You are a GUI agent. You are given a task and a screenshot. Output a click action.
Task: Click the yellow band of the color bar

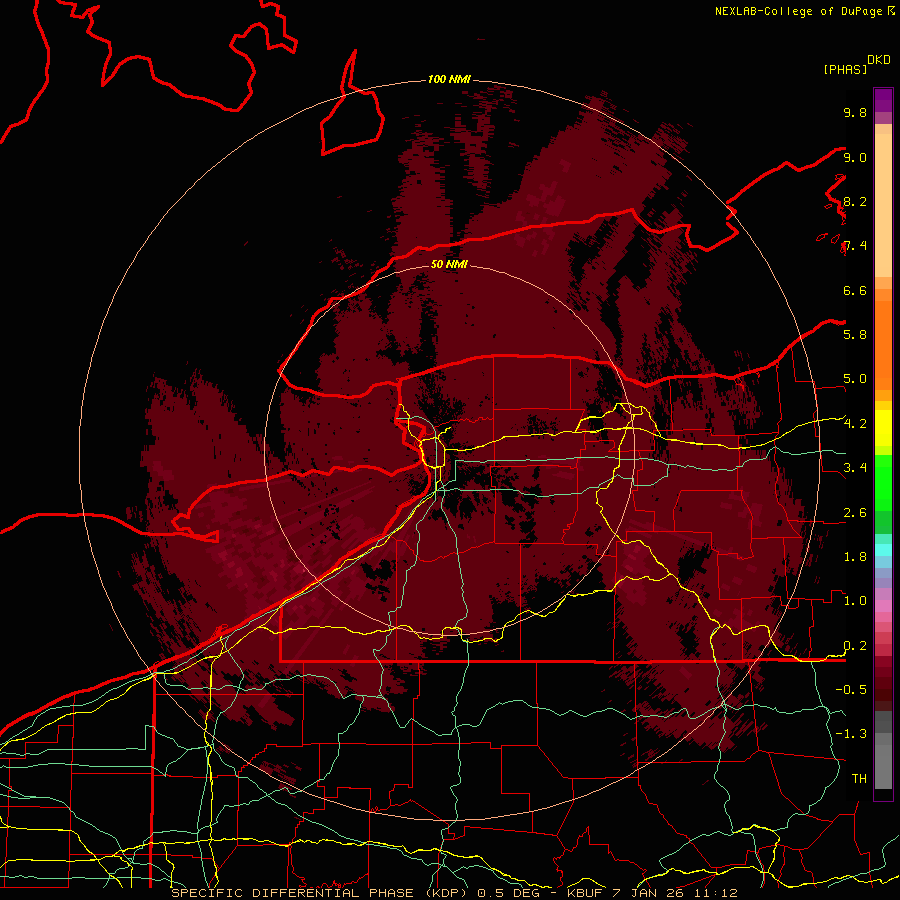(x=883, y=428)
